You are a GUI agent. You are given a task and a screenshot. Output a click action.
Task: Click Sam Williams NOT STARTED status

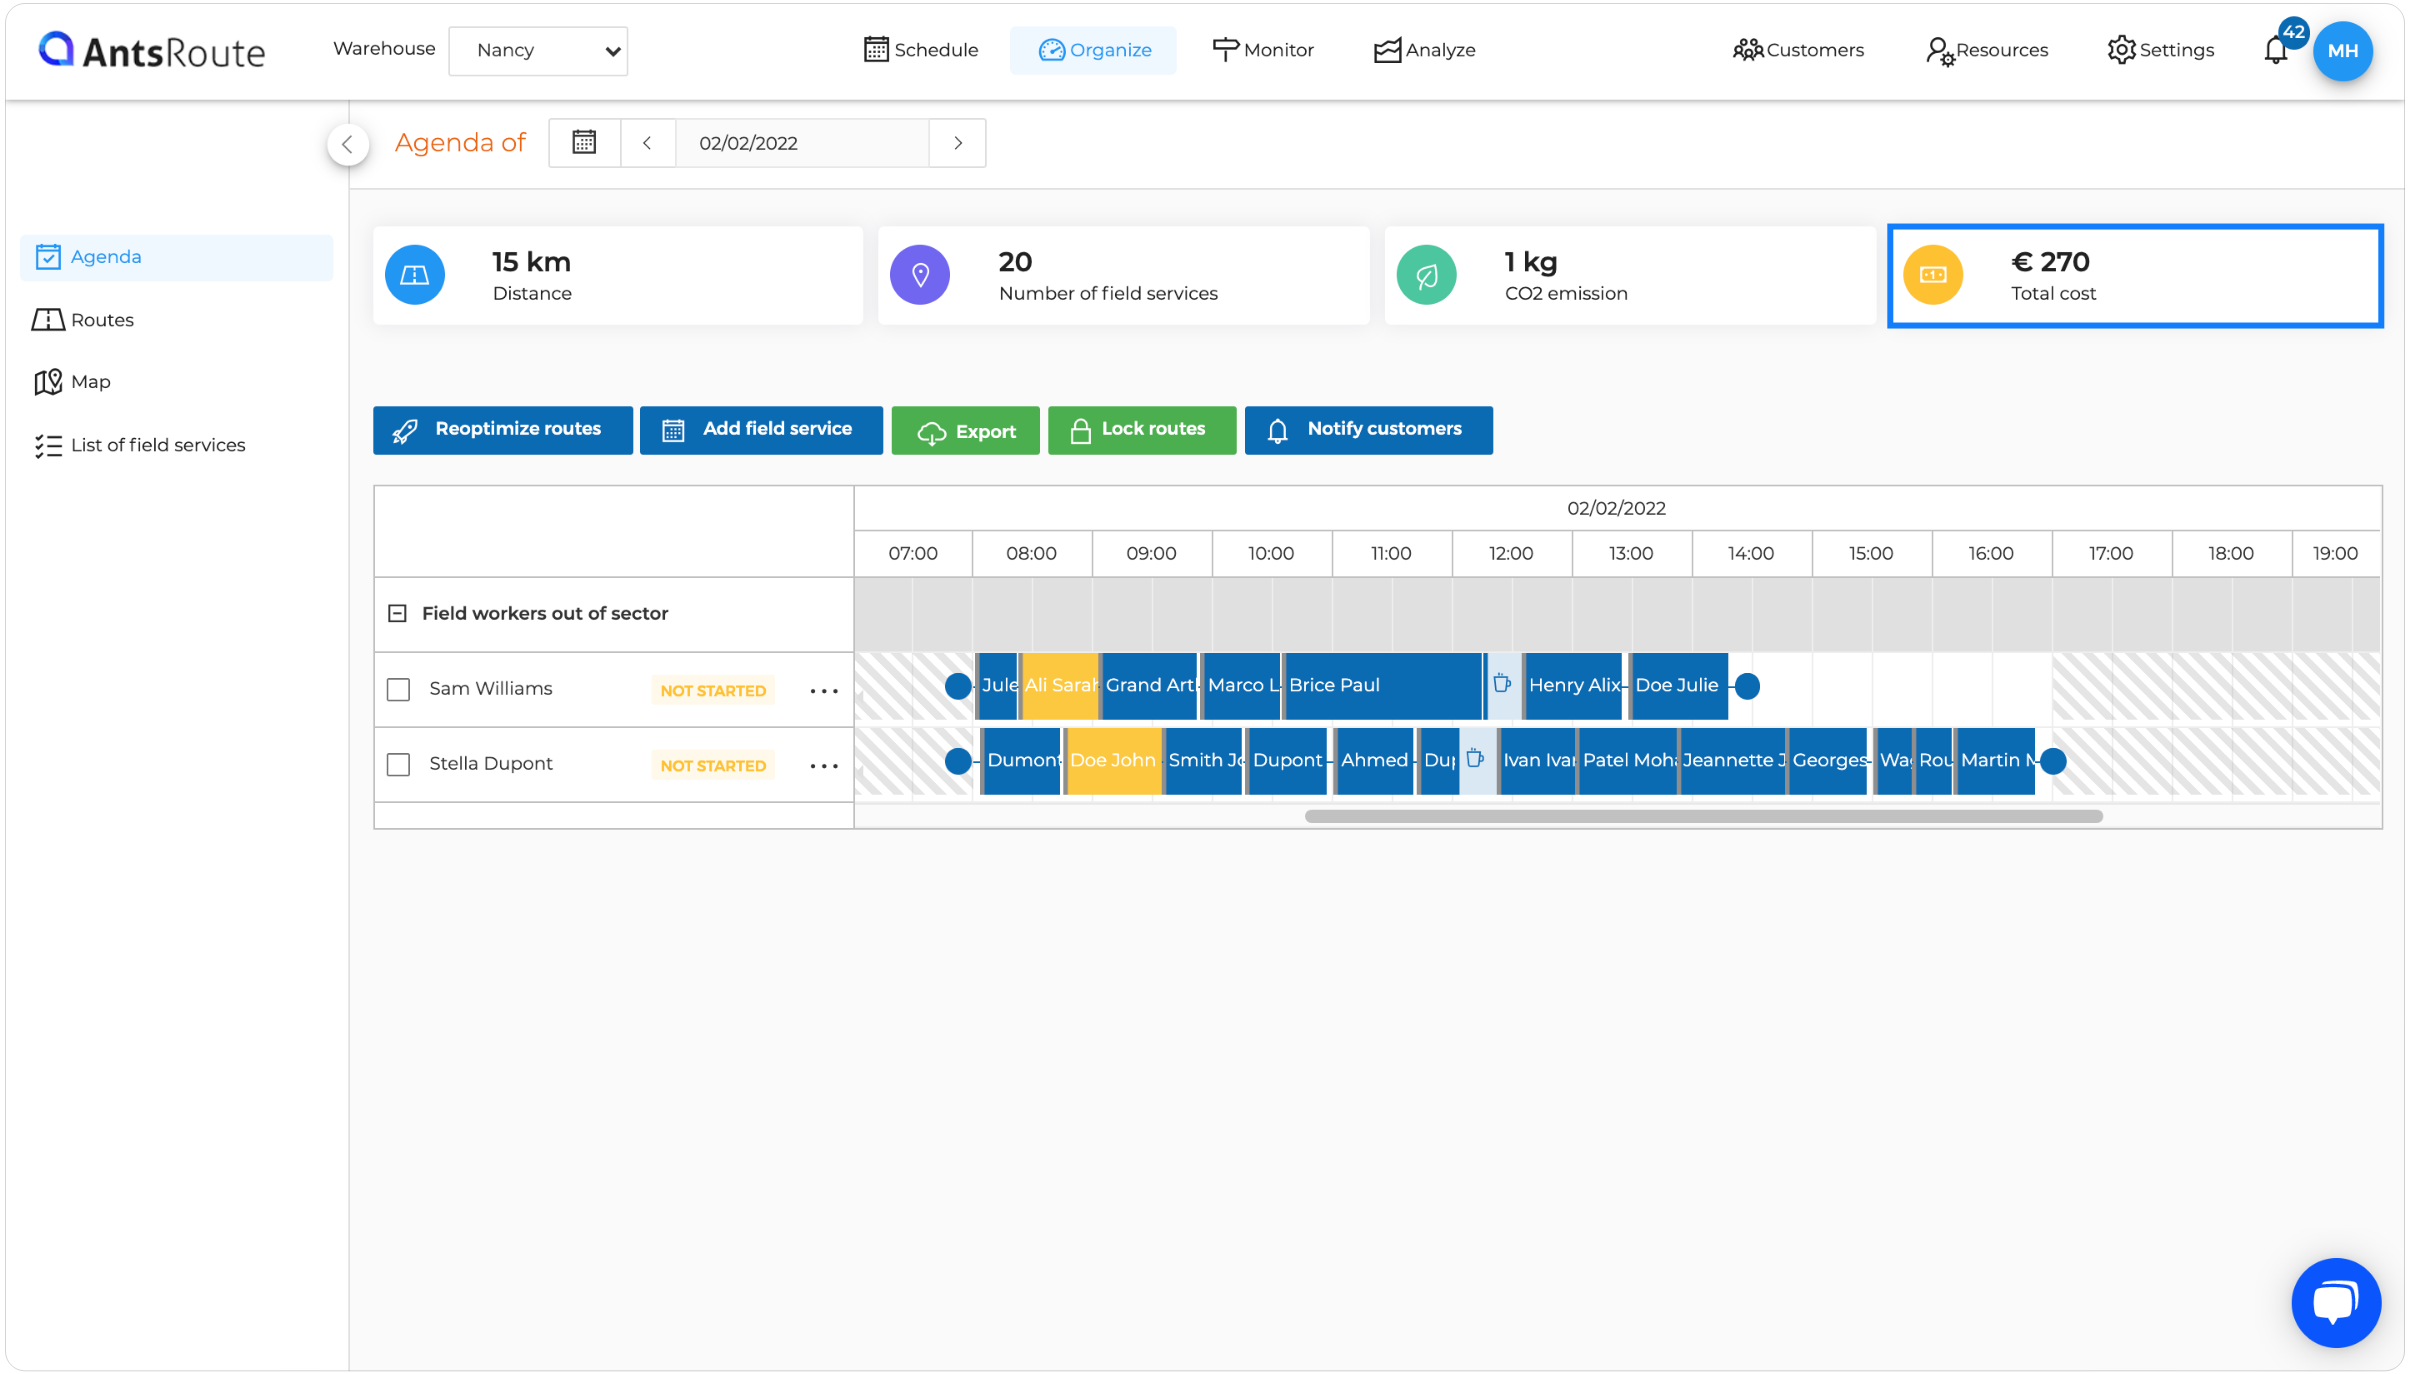pos(713,690)
